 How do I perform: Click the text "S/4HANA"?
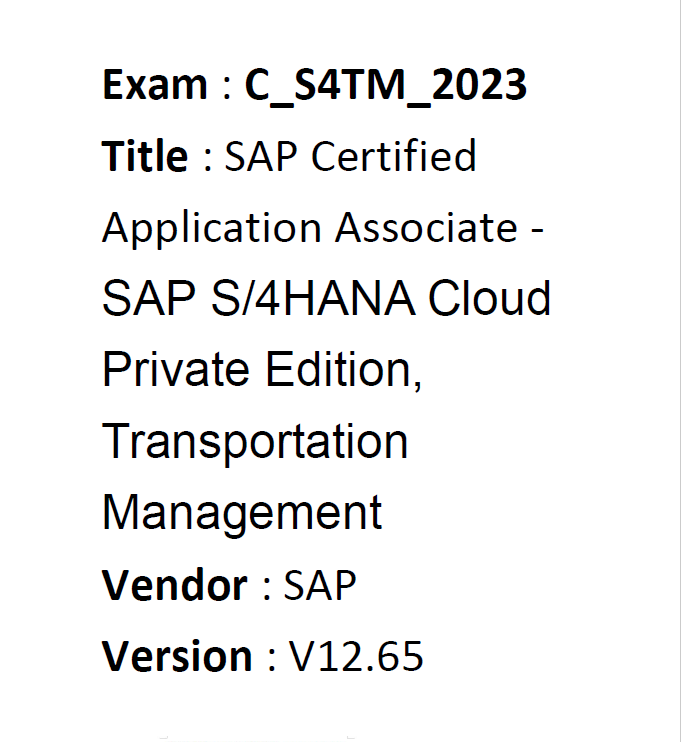tap(313, 298)
